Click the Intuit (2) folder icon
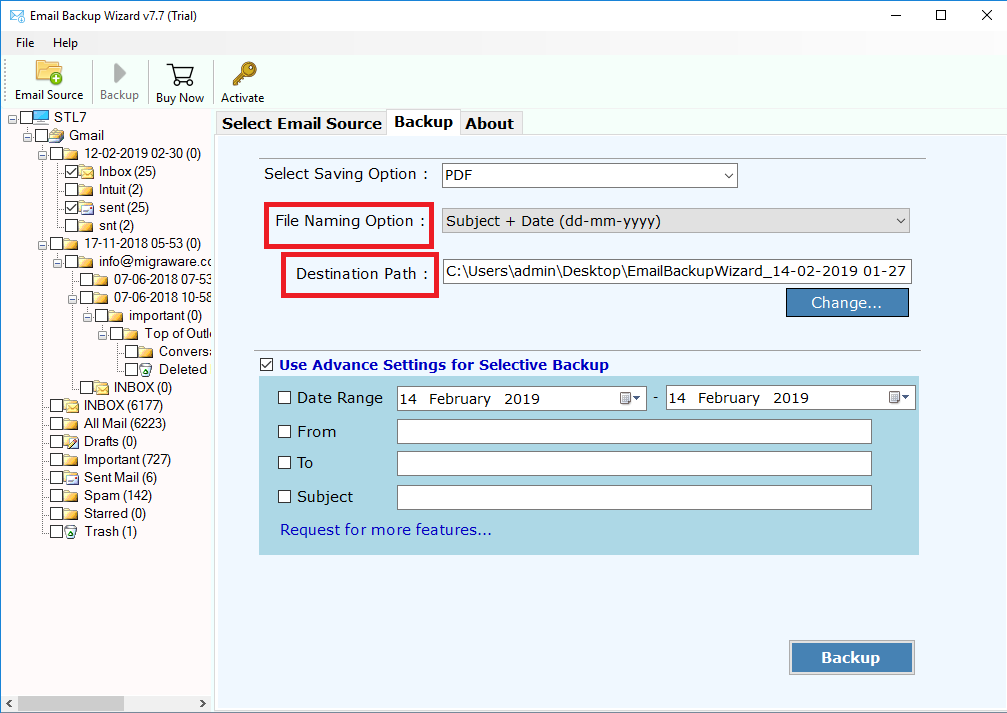1007x713 pixels. point(87,189)
